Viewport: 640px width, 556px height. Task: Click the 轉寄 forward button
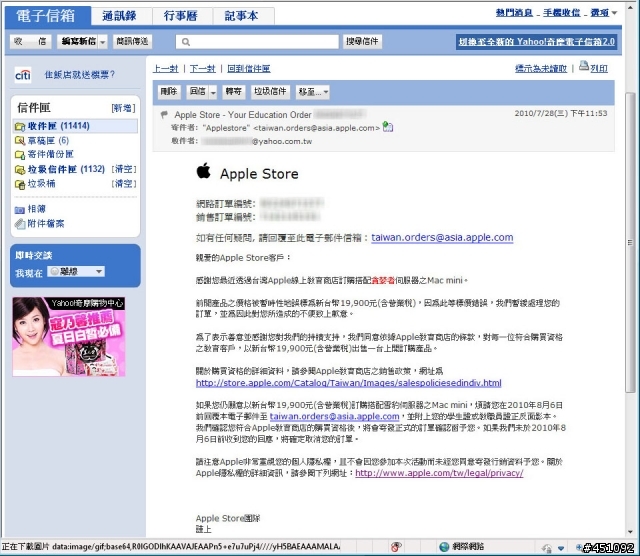(233, 91)
